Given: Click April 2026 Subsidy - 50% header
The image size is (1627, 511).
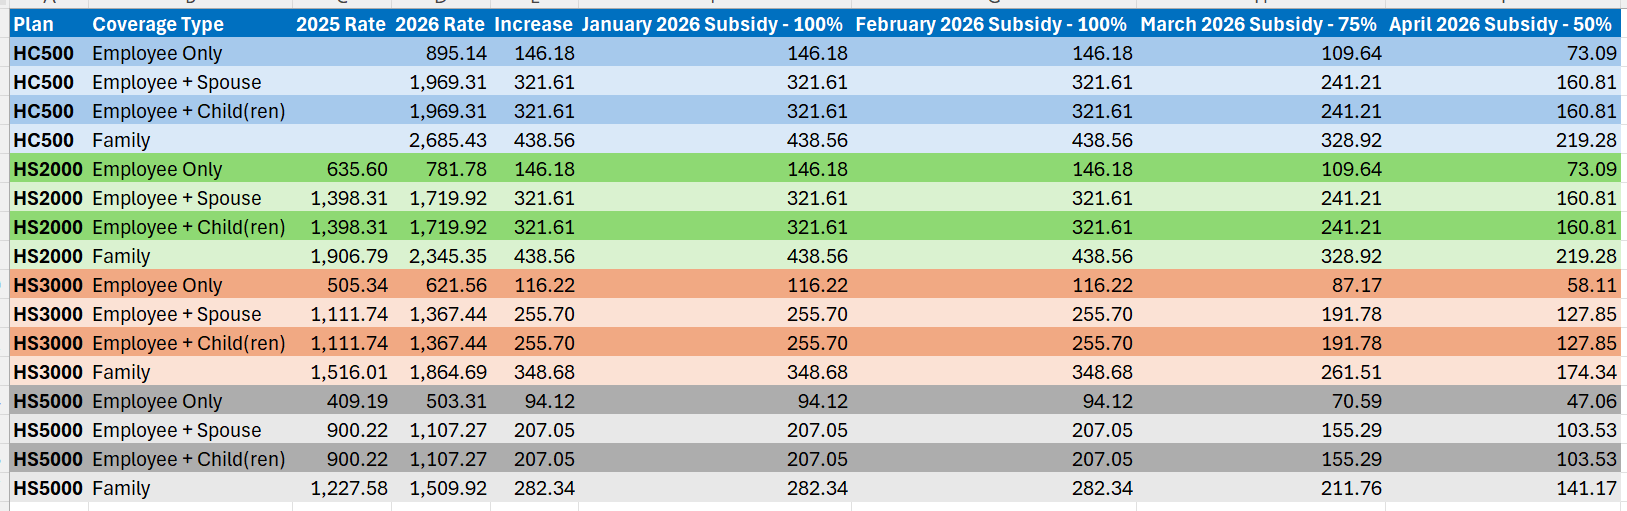Looking at the screenshot, I should [1500, 24].
